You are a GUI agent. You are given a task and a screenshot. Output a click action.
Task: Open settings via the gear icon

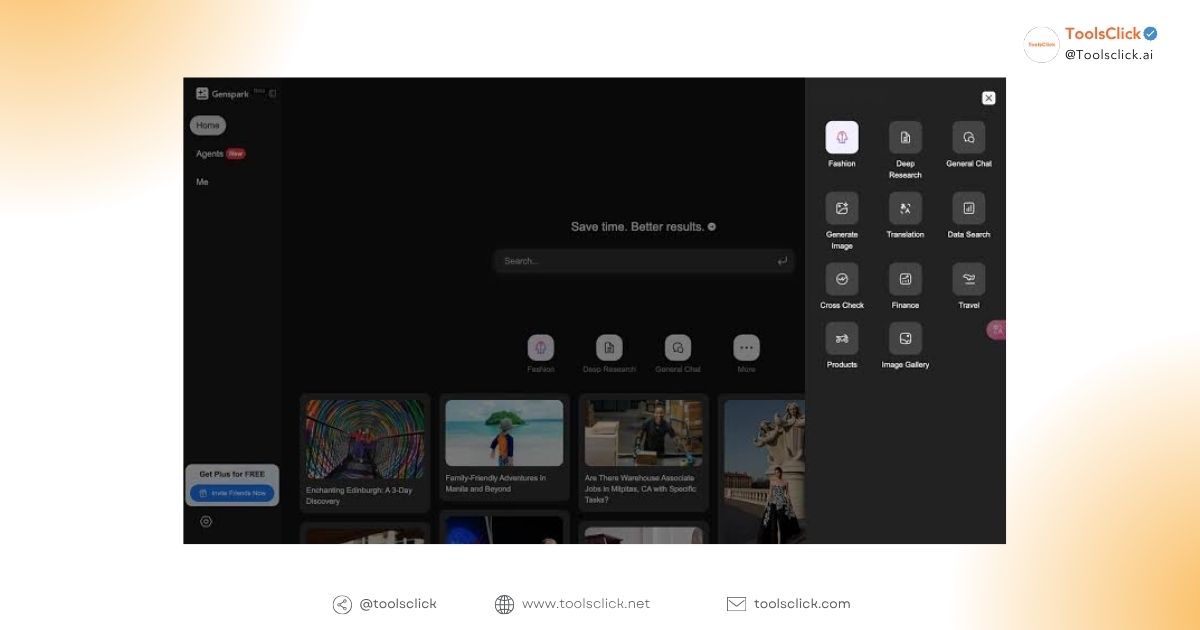coord(206,521)
